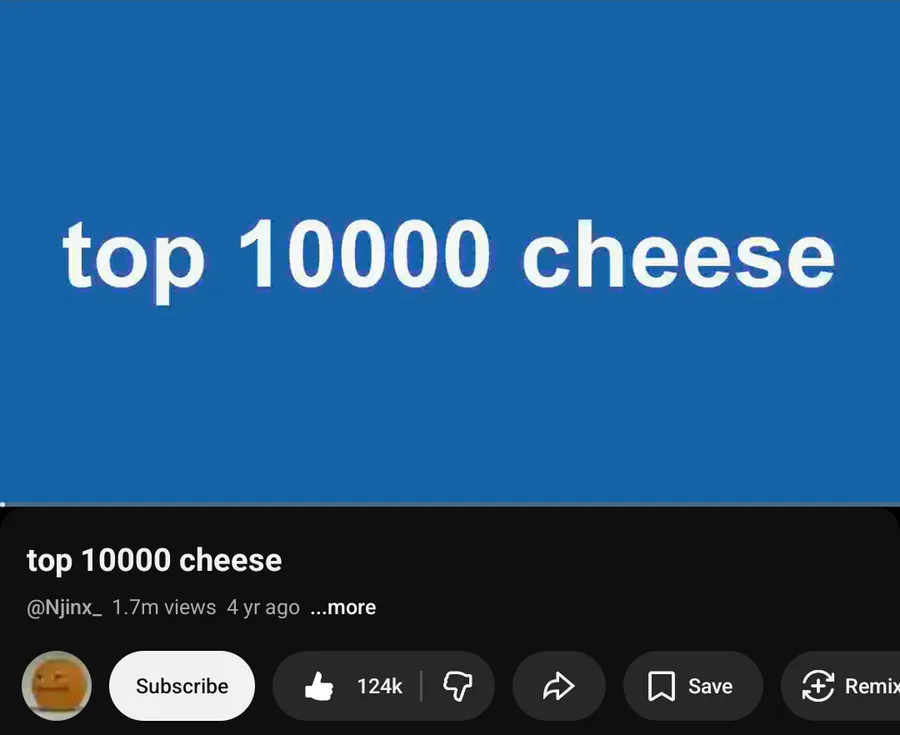This screenshot has height=735, width=900.
Task: Open the channel's orange avatar picture
Action: pos(57,686)
